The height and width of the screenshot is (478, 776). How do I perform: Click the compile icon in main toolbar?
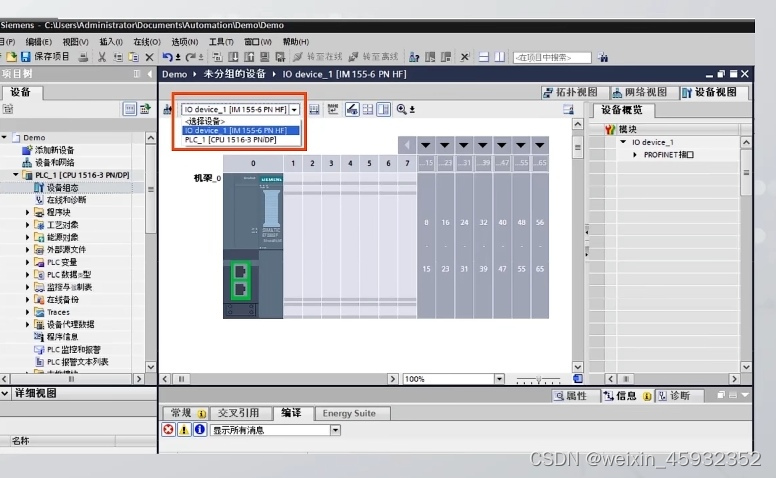(217, 57)
